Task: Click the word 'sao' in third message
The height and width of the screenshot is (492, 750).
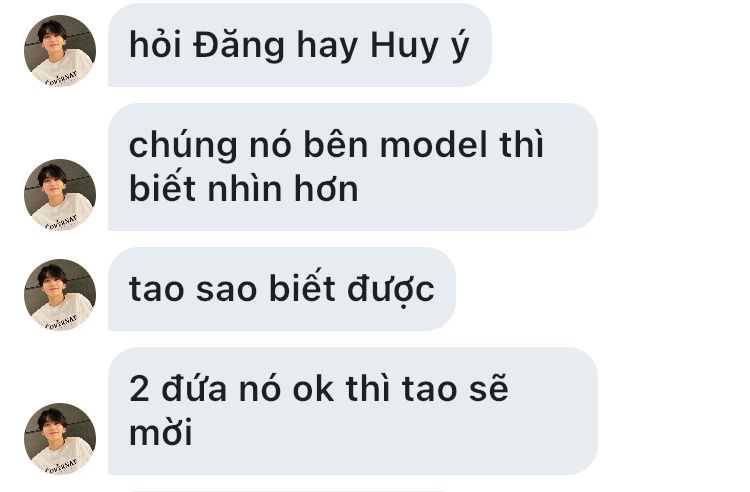Action: coord(226,290)
